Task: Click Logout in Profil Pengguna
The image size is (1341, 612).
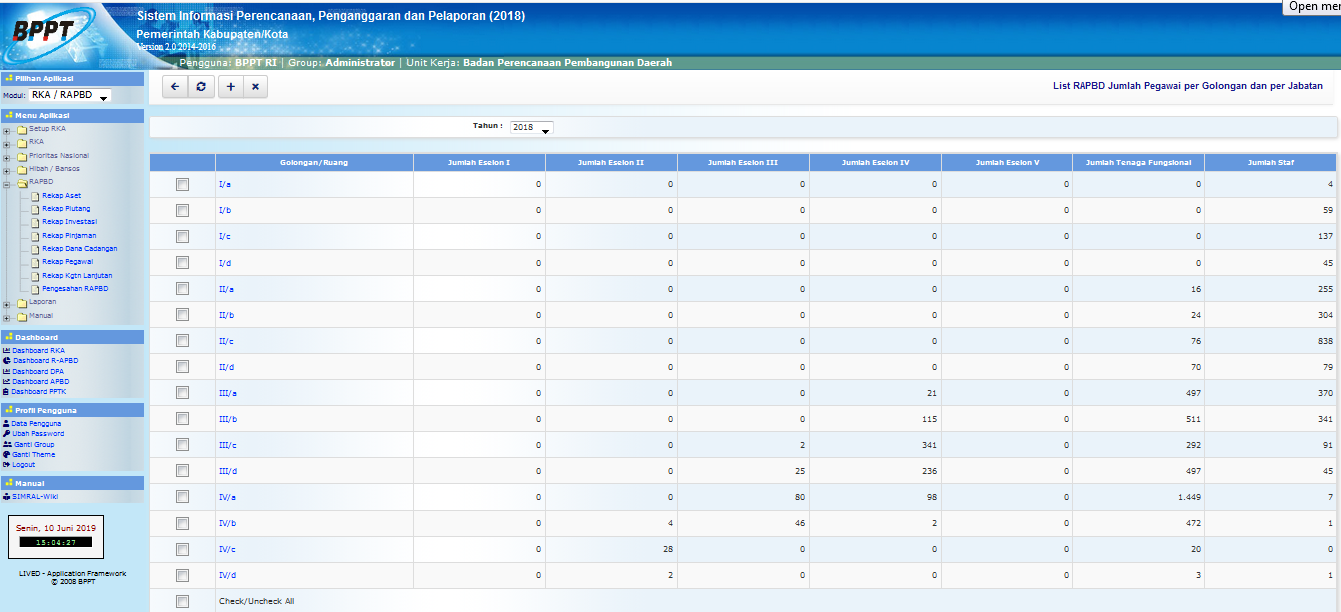Action: pyautogui.click(x=23, y=465)
